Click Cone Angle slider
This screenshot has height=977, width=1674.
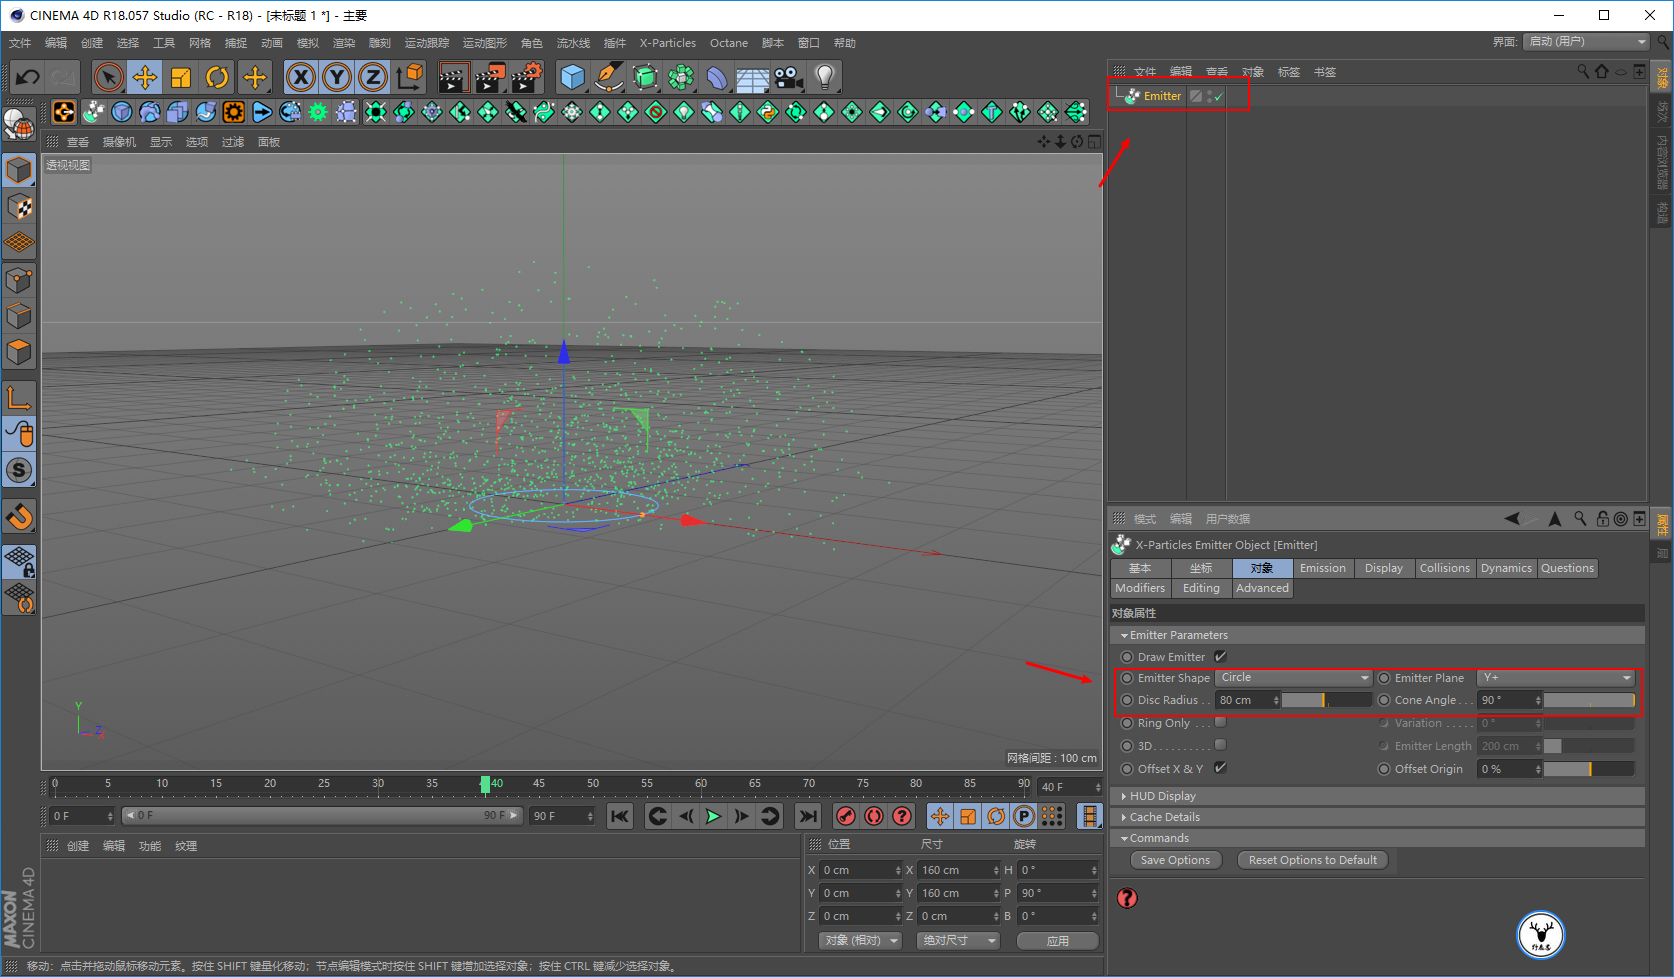1589,700
